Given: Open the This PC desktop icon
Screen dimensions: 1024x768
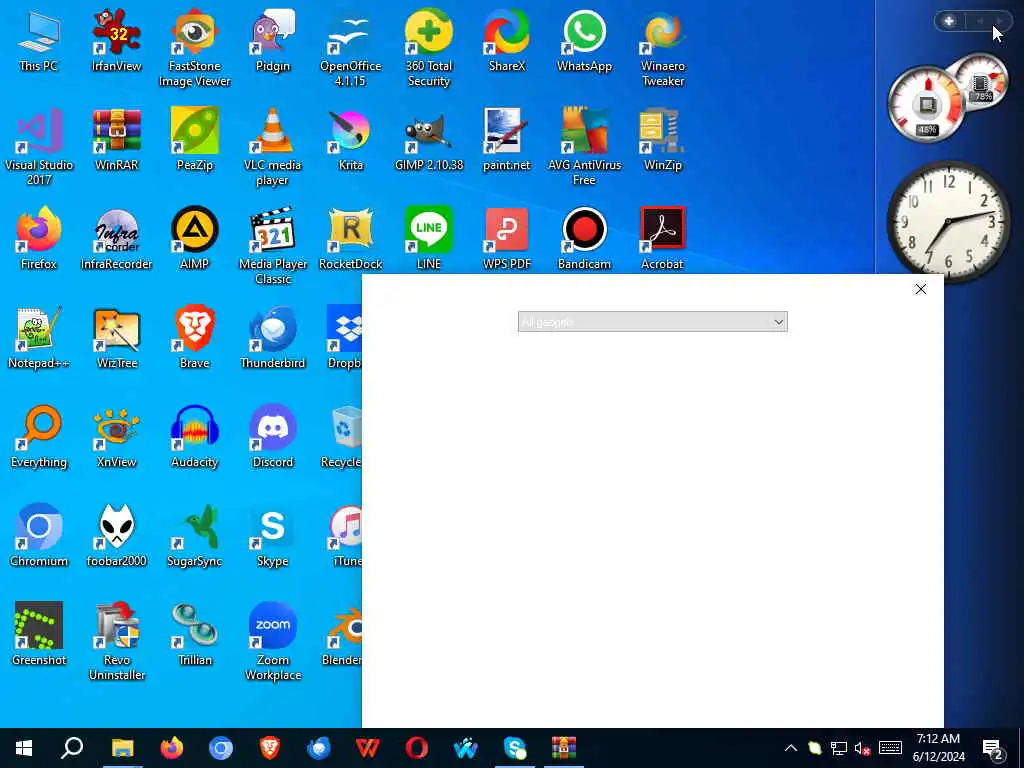Looking at the screenshot, I should (x=39, y=40).
